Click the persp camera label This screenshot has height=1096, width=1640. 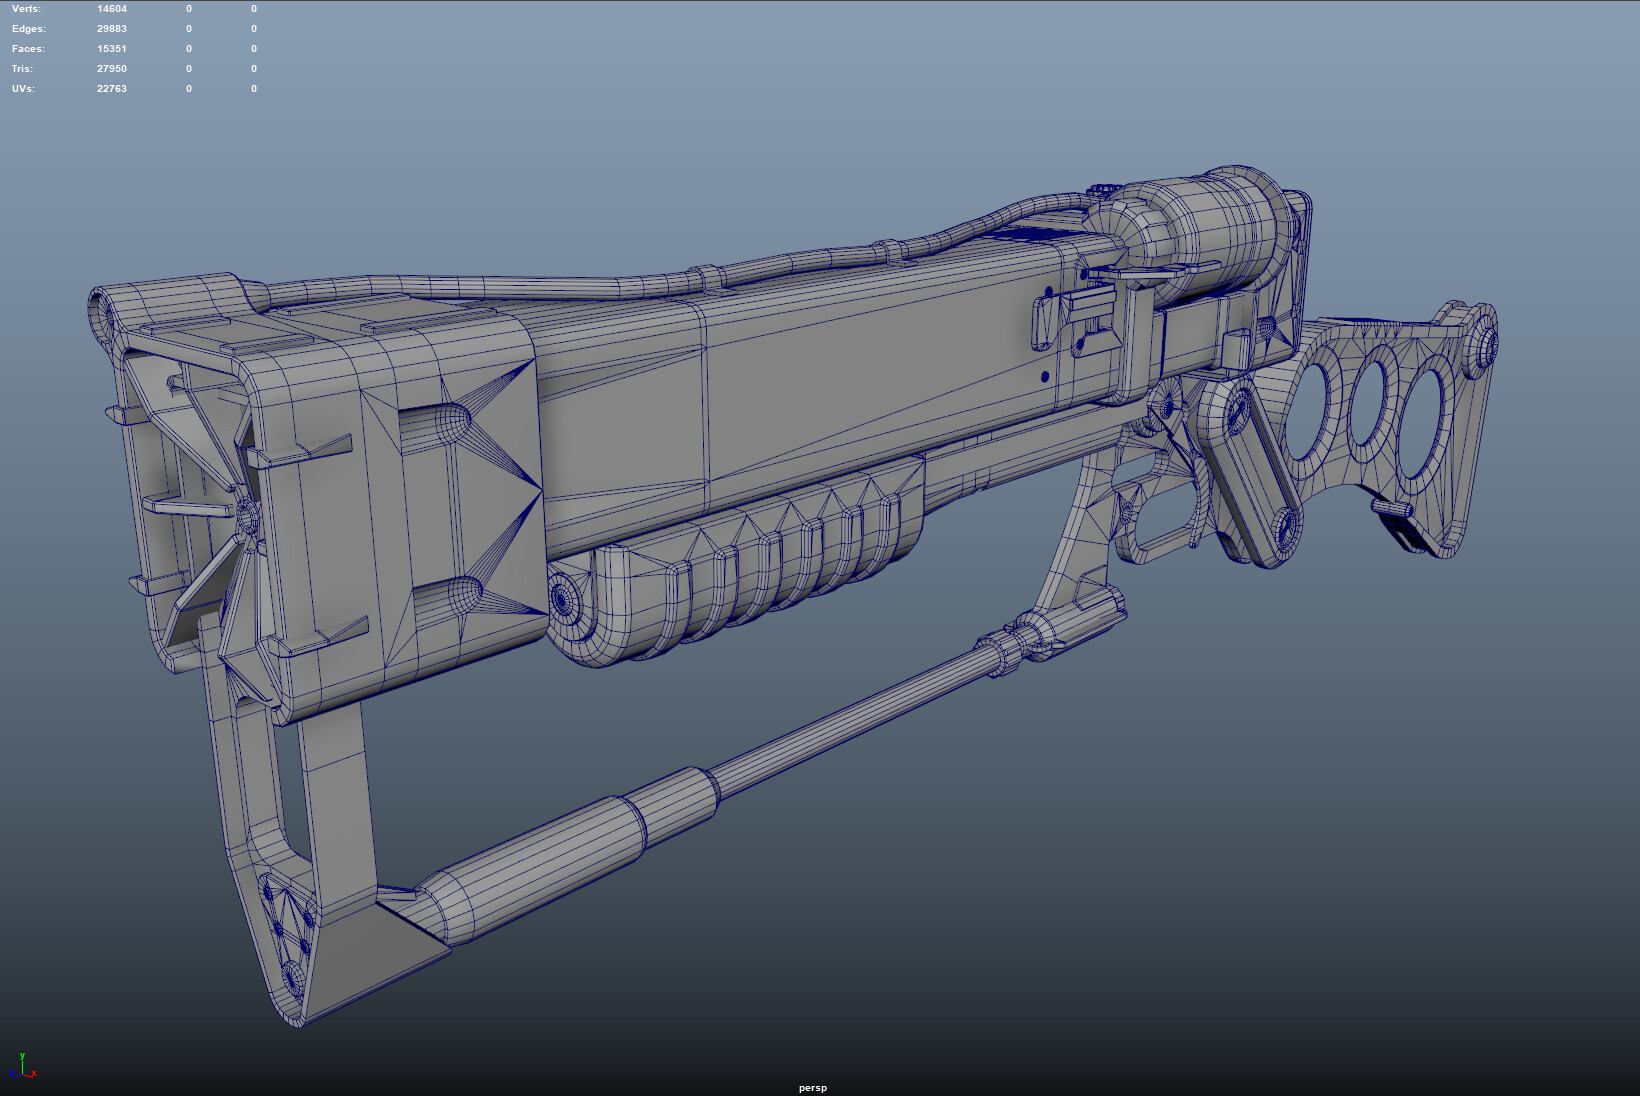coord(813,1087)
